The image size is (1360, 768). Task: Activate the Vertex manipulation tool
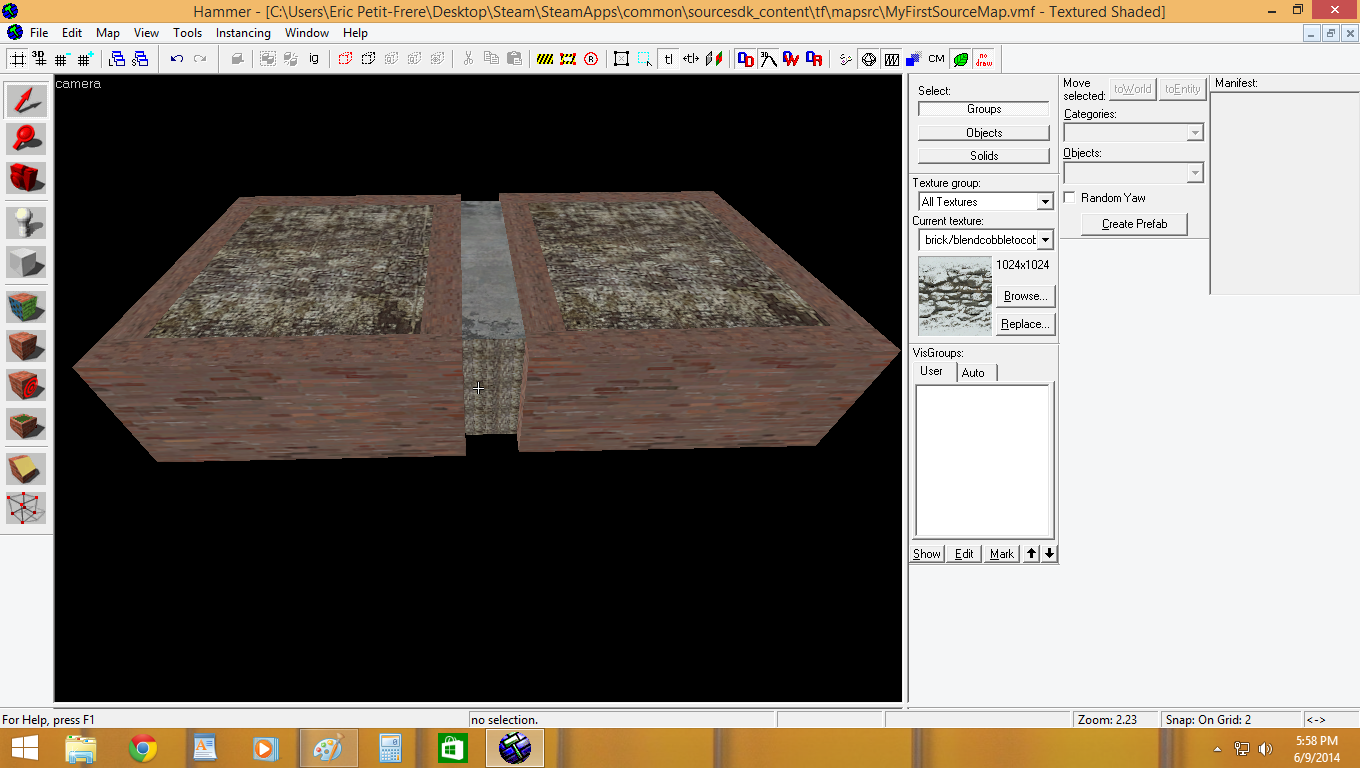tap(25, 508)
